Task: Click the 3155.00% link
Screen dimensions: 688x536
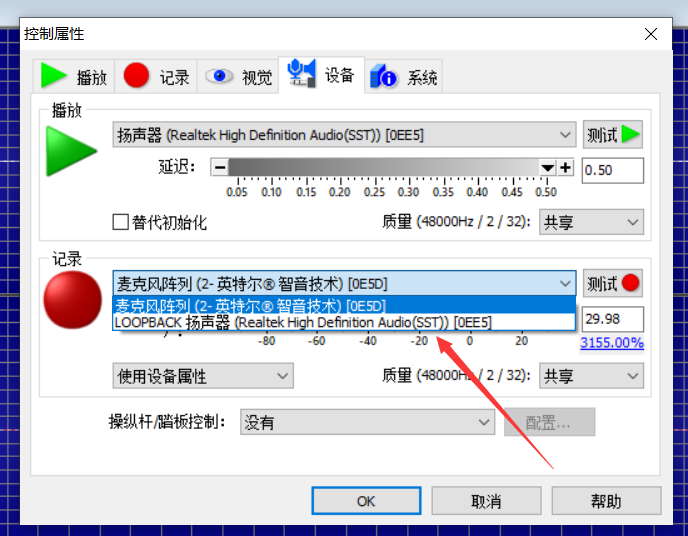Action: [612, 344]
